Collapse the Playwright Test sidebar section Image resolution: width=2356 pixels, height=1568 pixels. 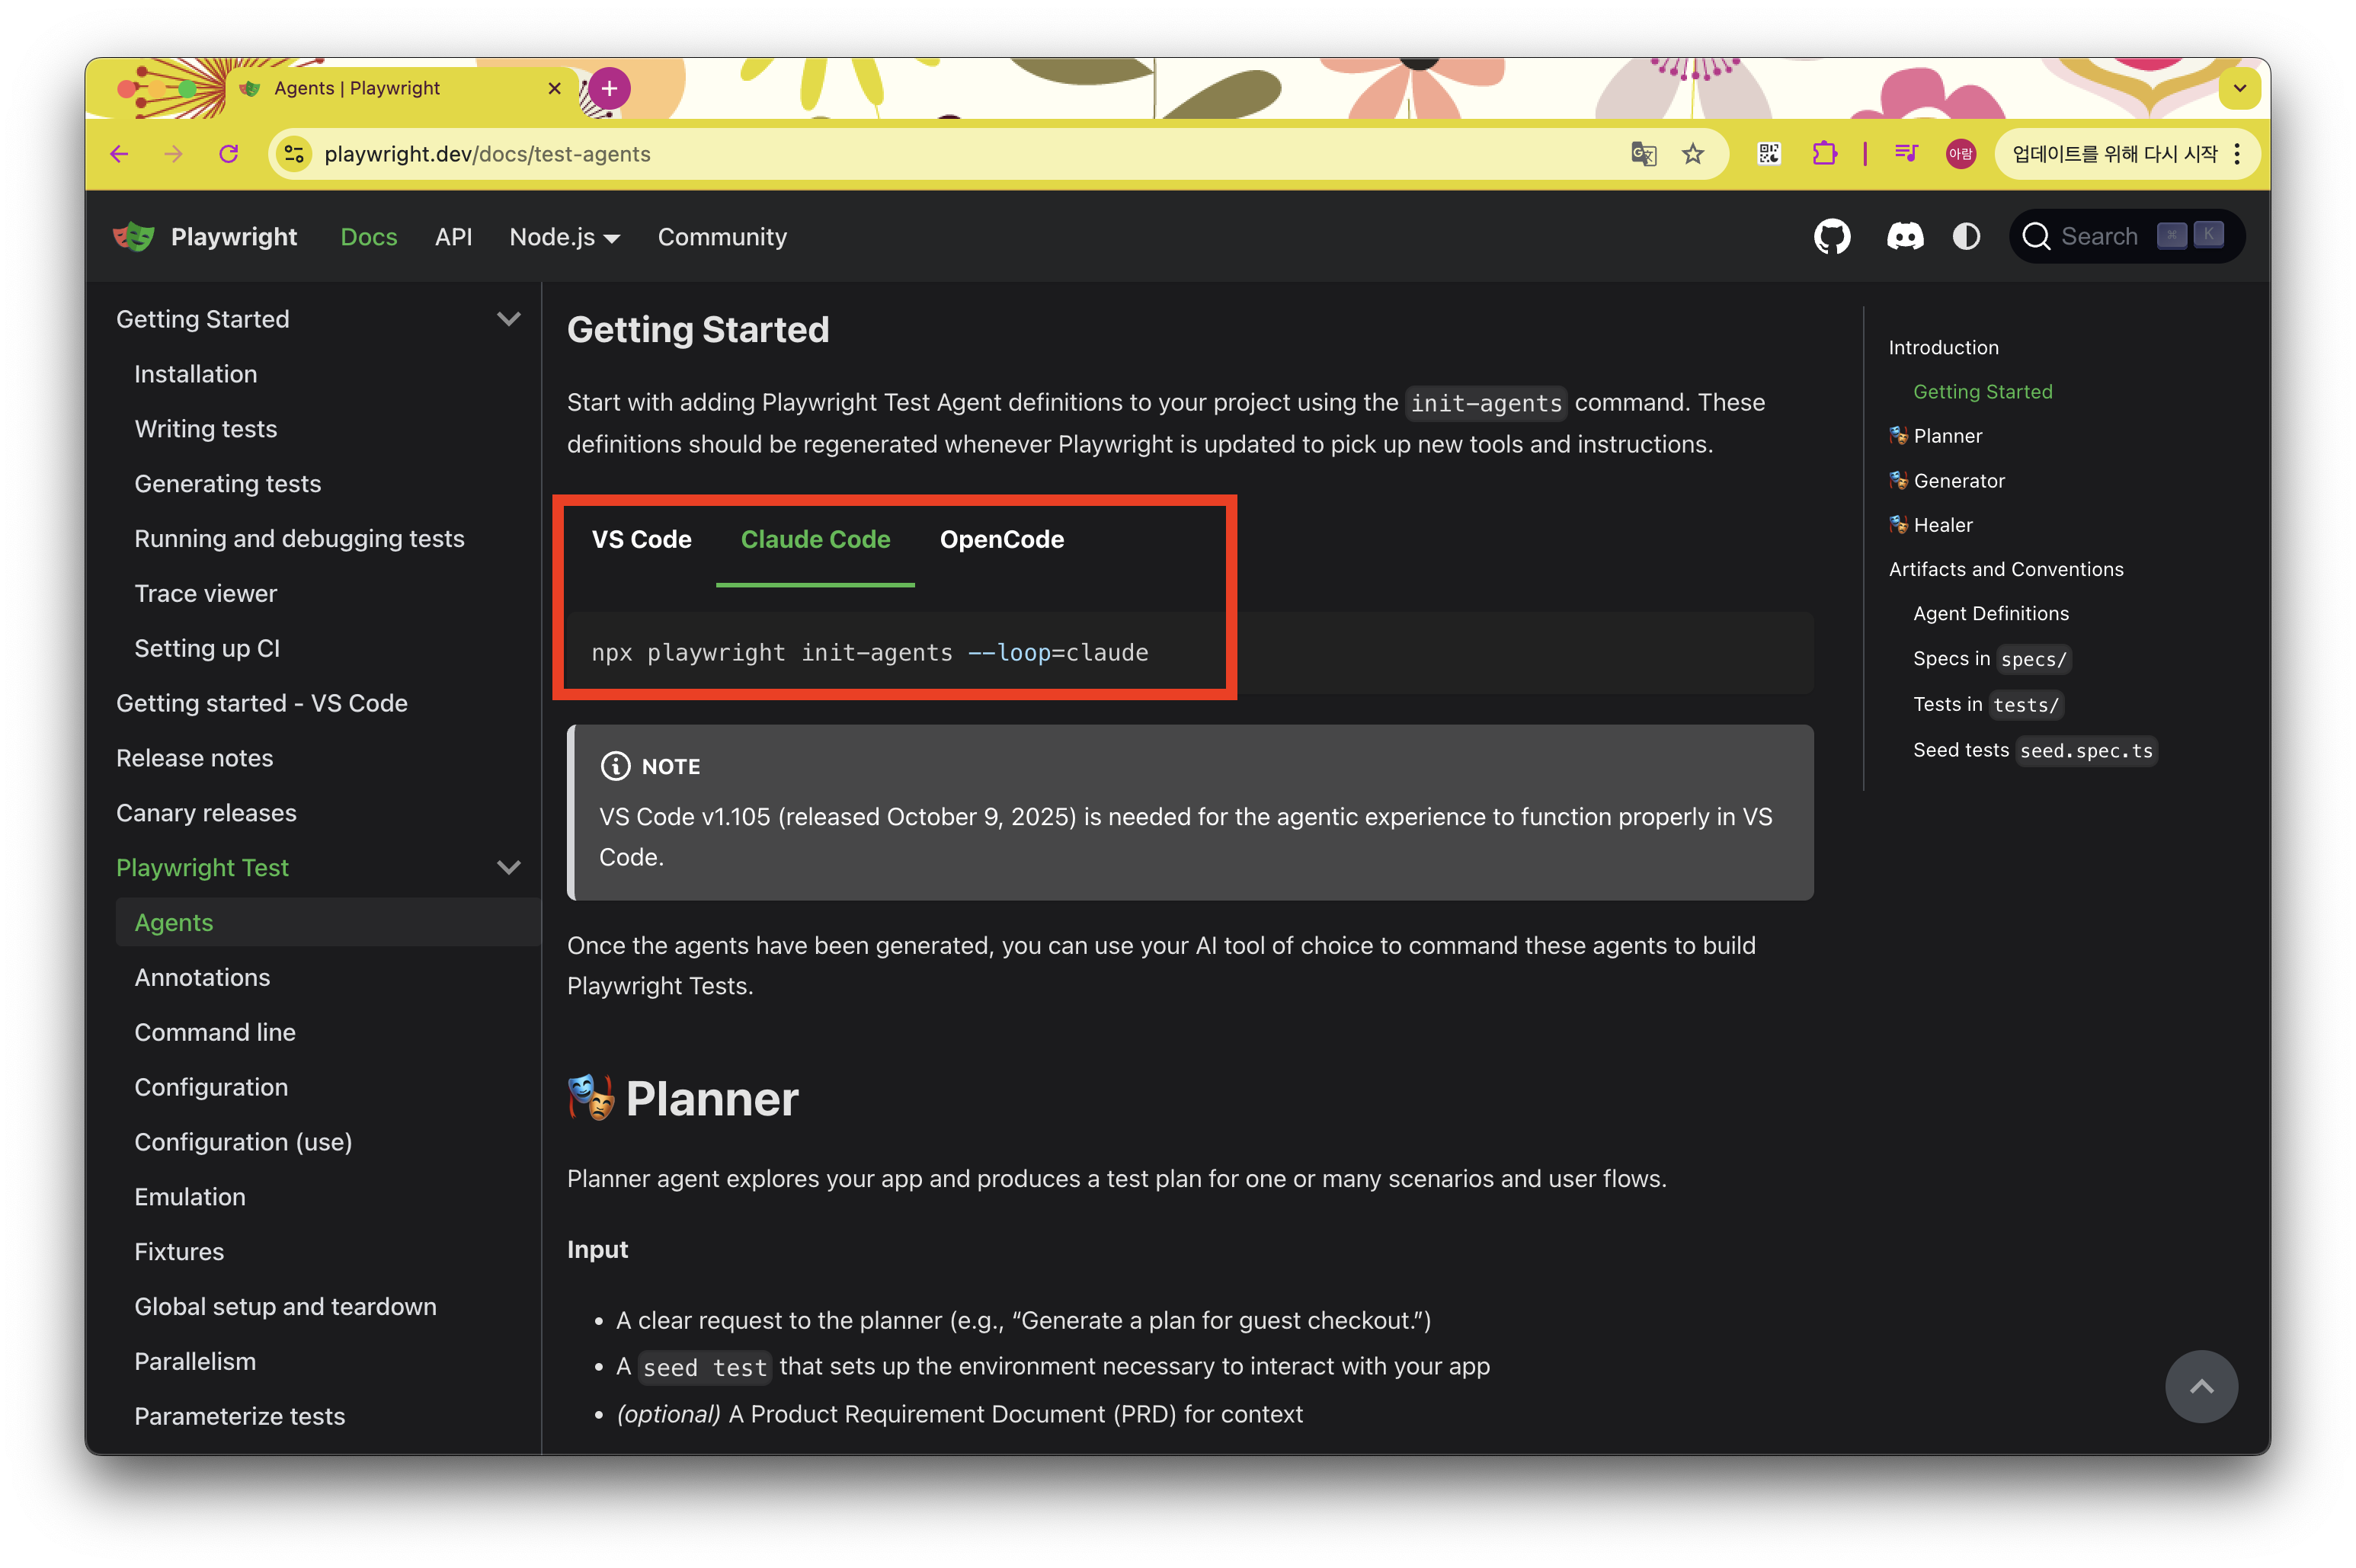508,867
